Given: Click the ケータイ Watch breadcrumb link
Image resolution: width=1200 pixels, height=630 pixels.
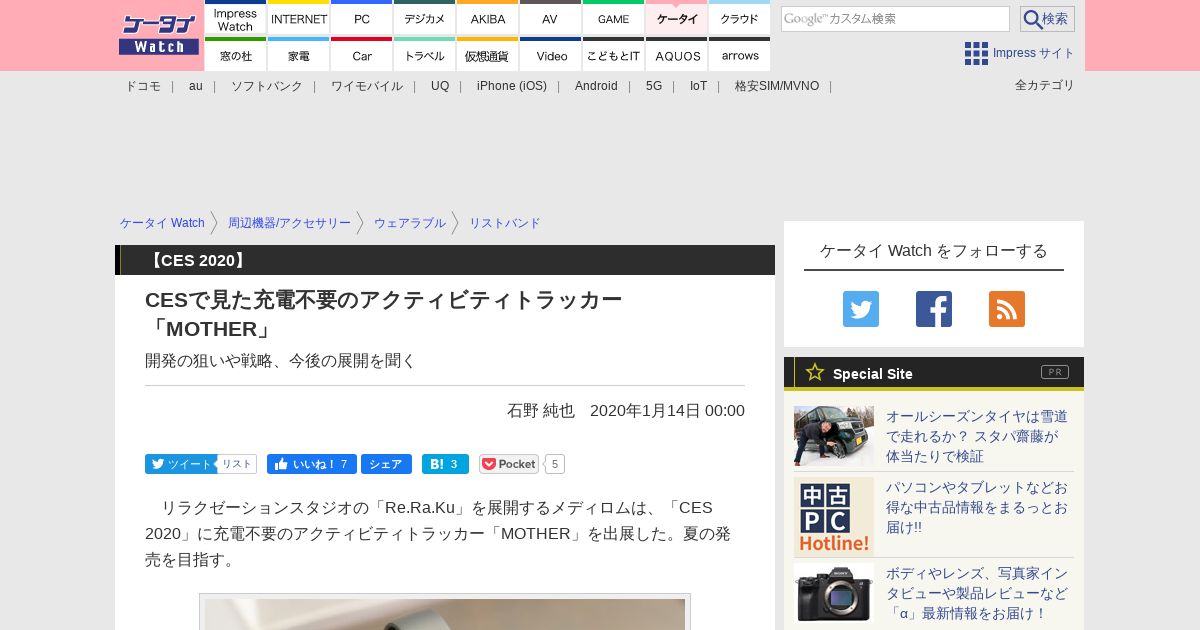Looking at the screenshot, I should [x=162, y=223].
